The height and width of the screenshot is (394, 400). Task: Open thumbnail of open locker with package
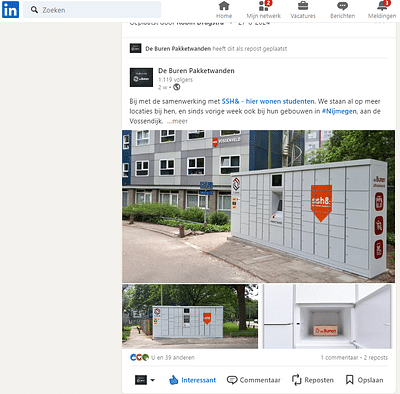click(x=327, y=316)
